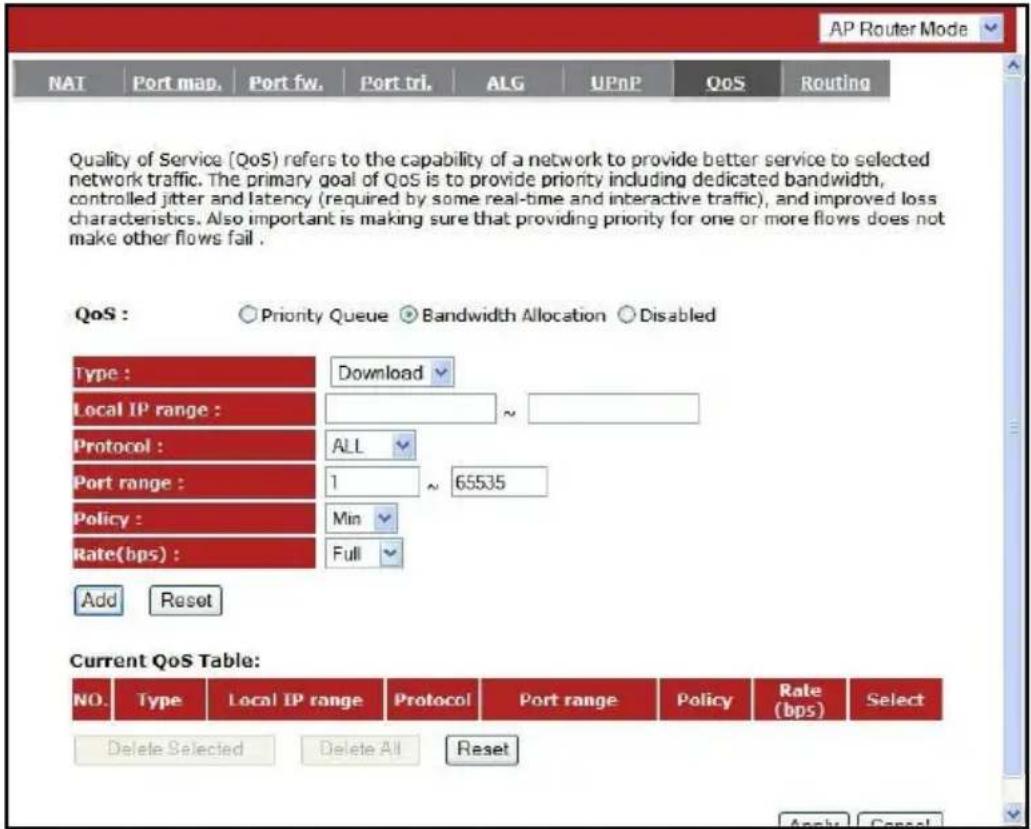Click the Select column header
This screenshot has height=829, width=1031.
click(x=895, y=700)
